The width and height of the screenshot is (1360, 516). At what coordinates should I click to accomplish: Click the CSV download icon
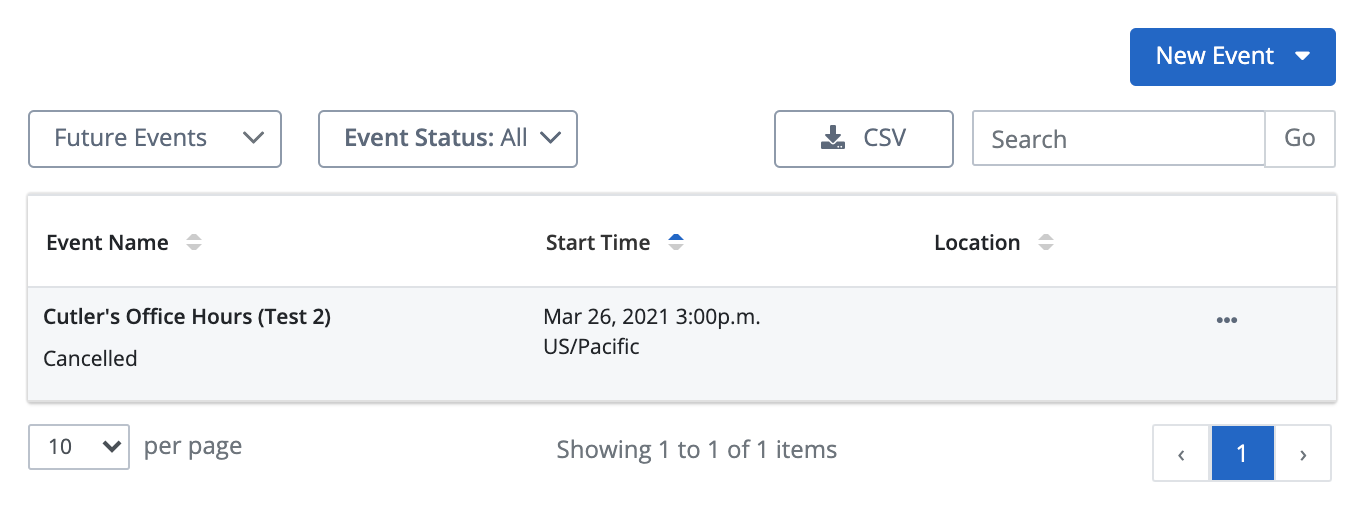[832, 138]
